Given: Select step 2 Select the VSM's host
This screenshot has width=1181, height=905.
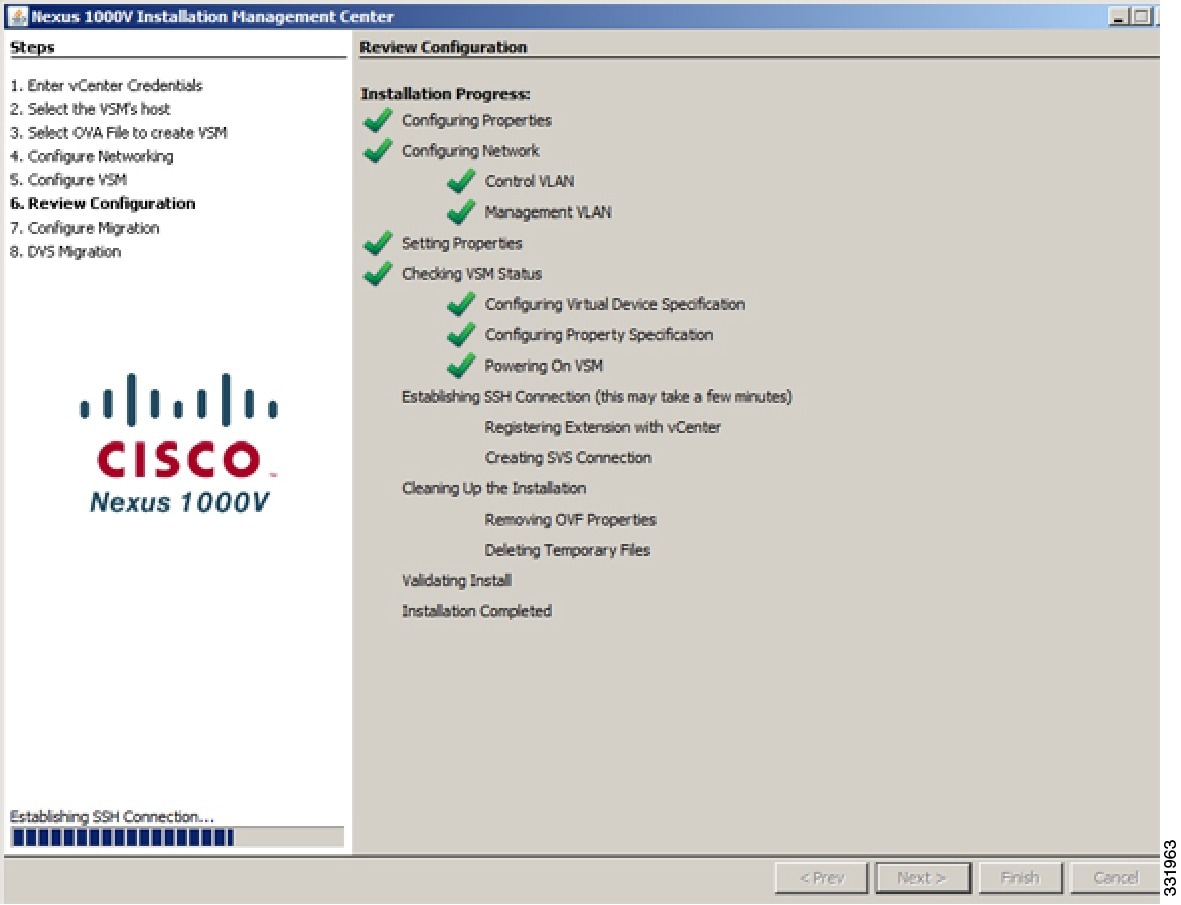Looking at the screenshot, I should [x=90, y=109].
